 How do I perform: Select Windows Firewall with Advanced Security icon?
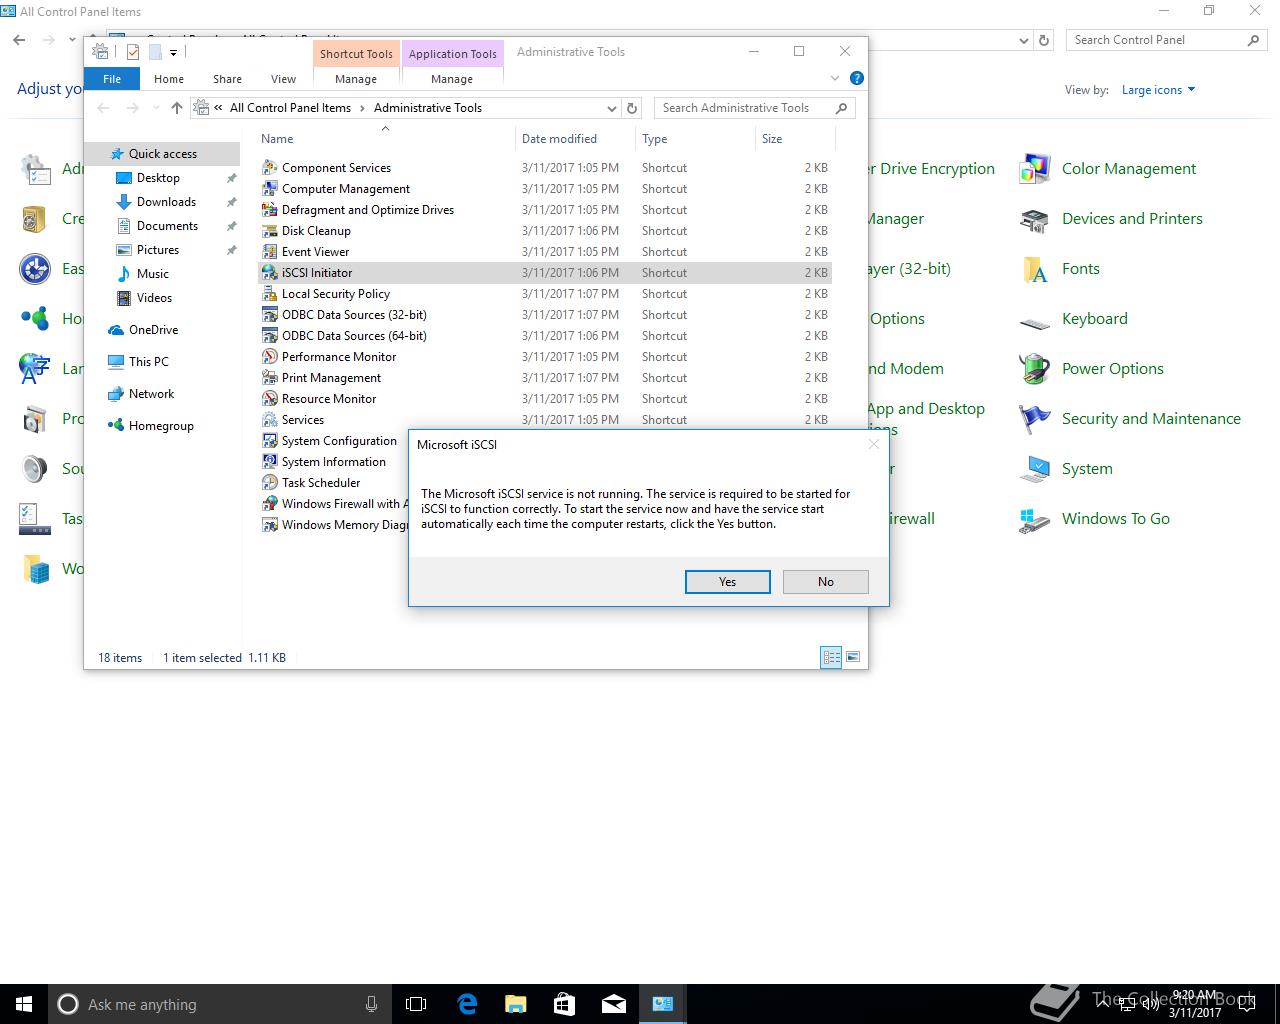pos(269,504)
